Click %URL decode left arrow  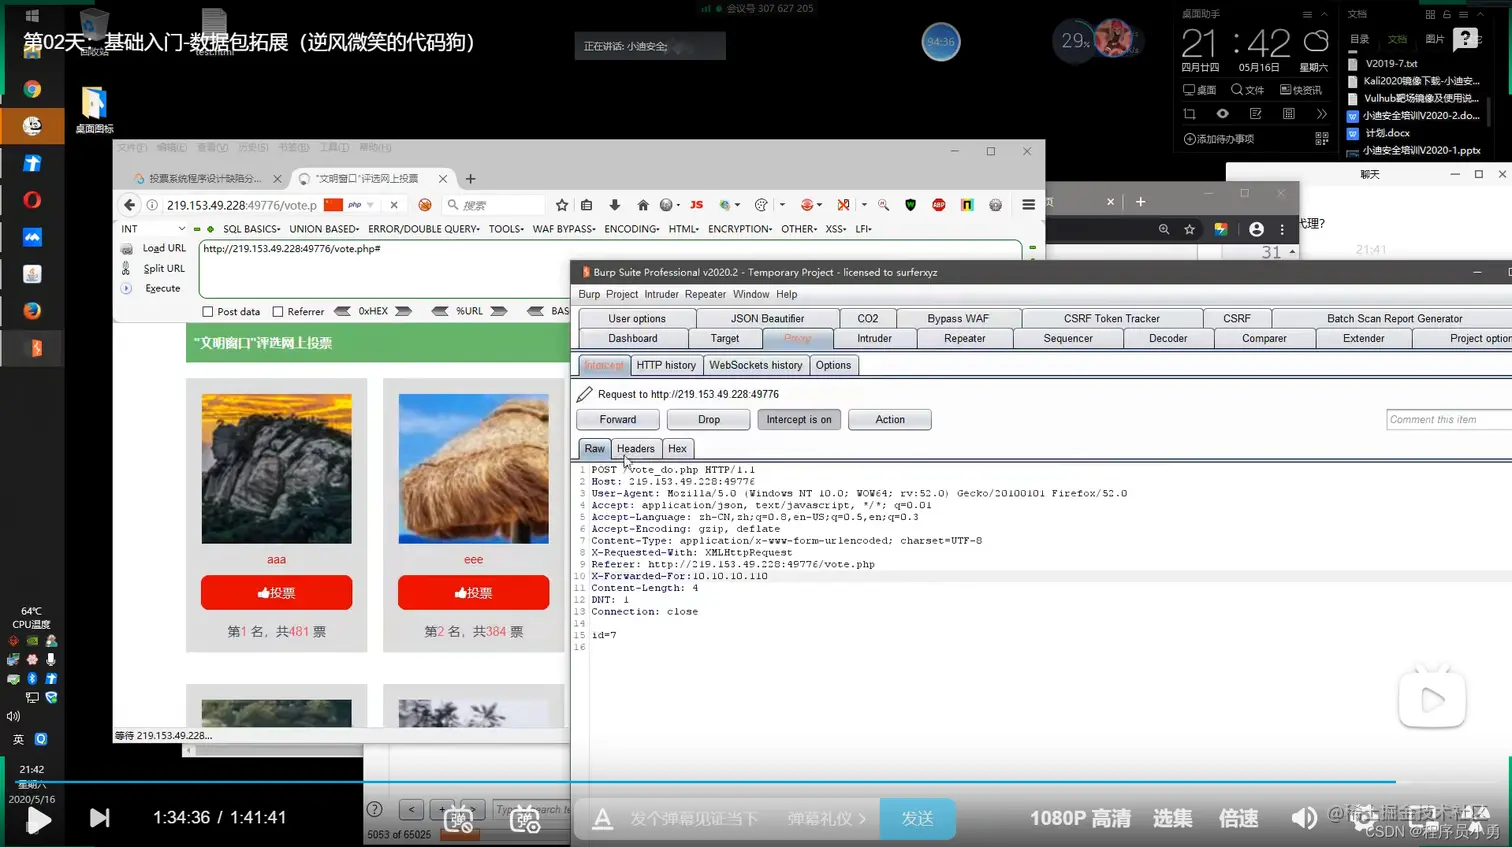(x=439, y=311)
